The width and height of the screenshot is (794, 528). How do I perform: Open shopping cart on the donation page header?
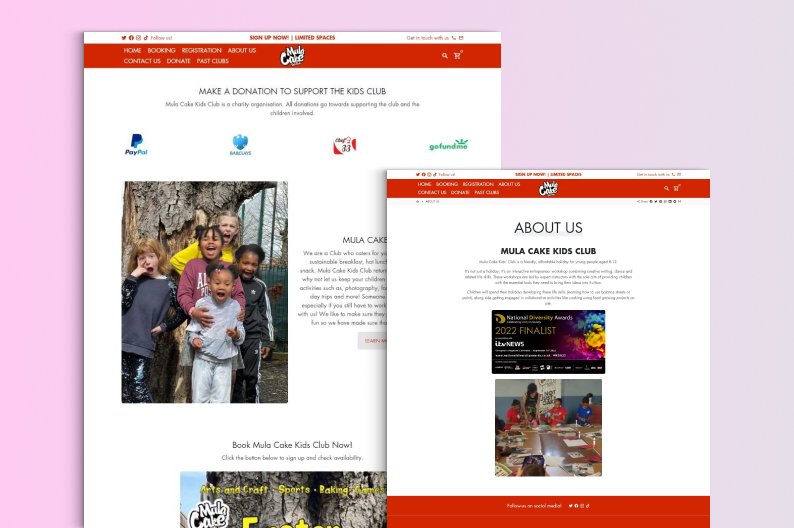(x=458, y=56)
